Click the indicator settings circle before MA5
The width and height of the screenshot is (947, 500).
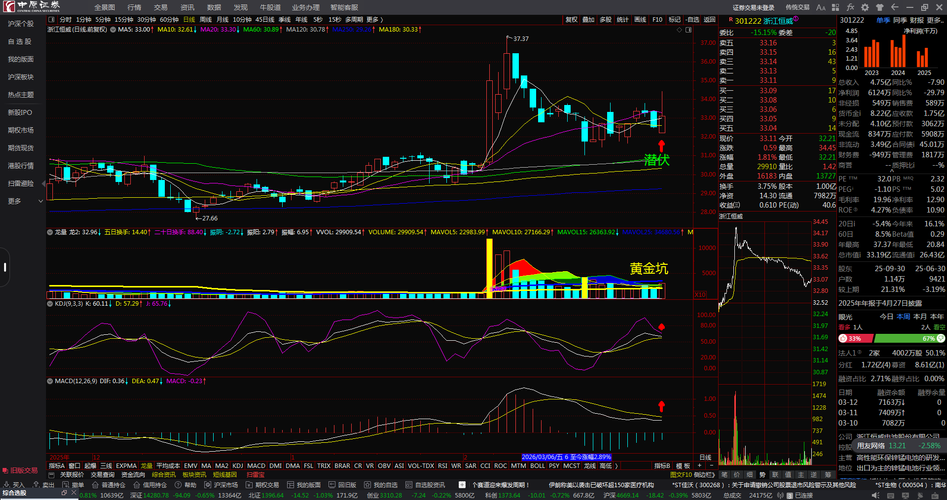[114, 29]
